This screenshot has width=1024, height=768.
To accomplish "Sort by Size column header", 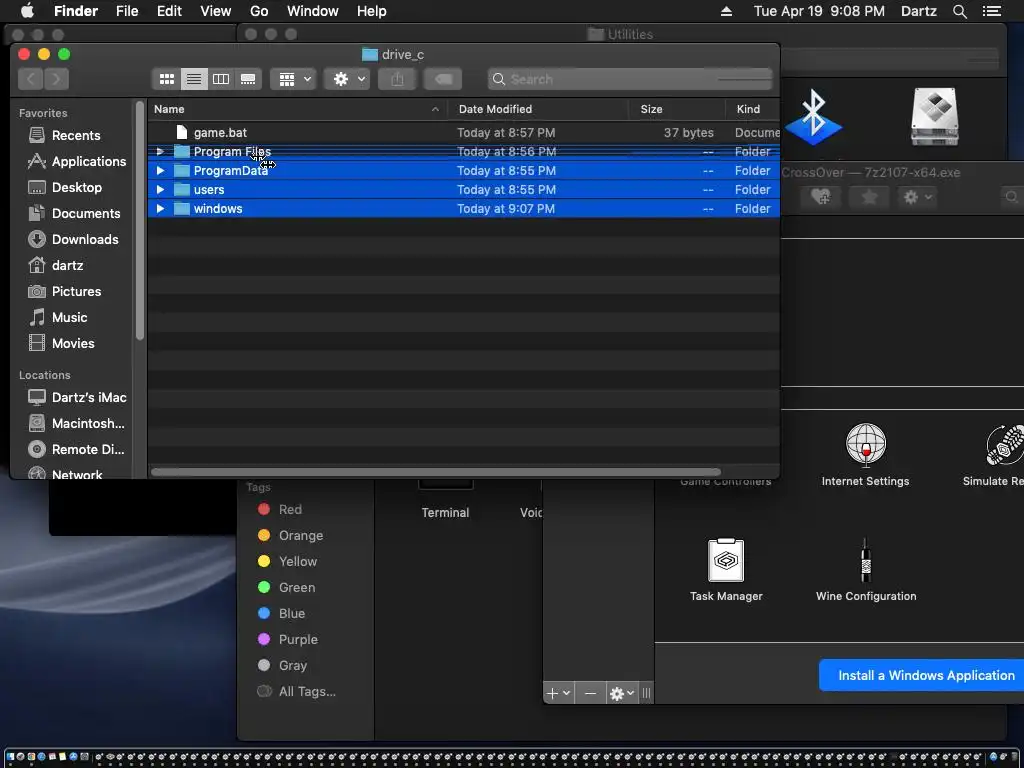I will click(x=677, y=109).
